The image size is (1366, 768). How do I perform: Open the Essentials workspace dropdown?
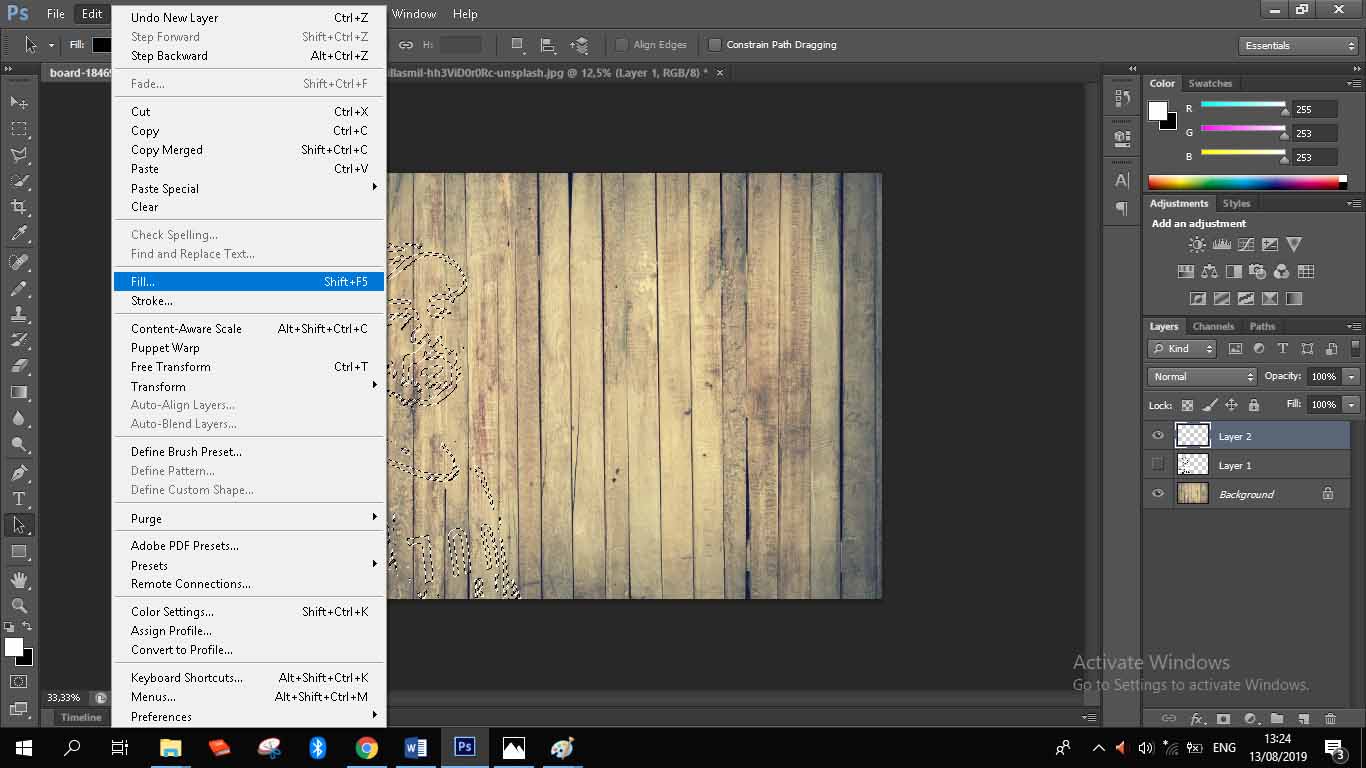(1298, 46)
